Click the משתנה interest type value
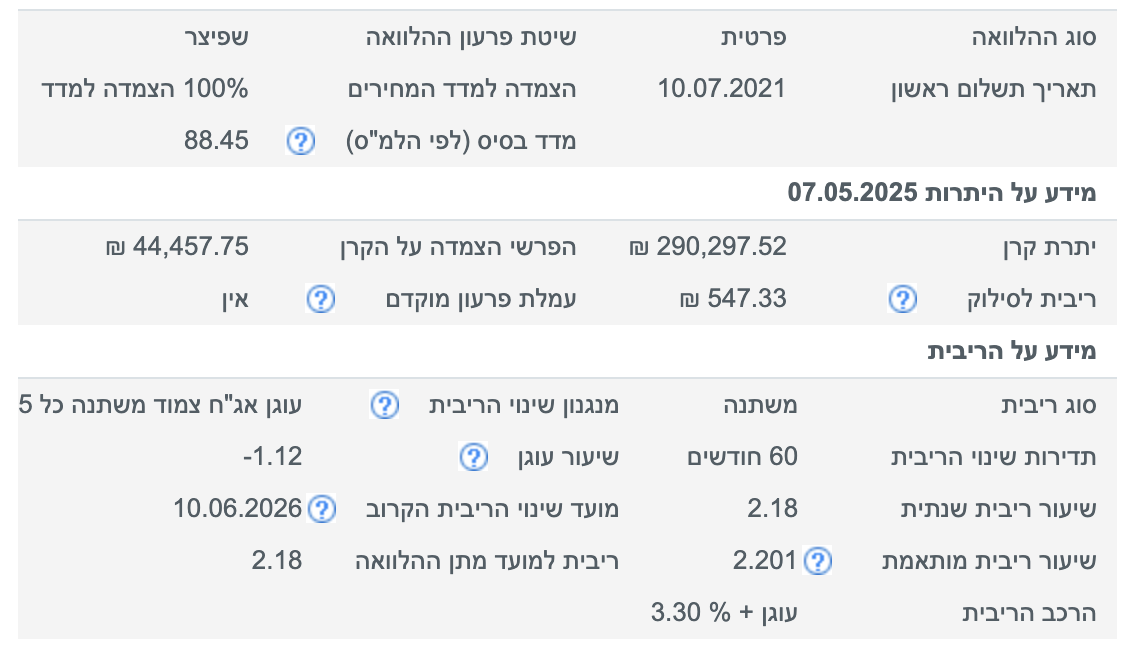The image size is (1126, 658). point(760,405)
